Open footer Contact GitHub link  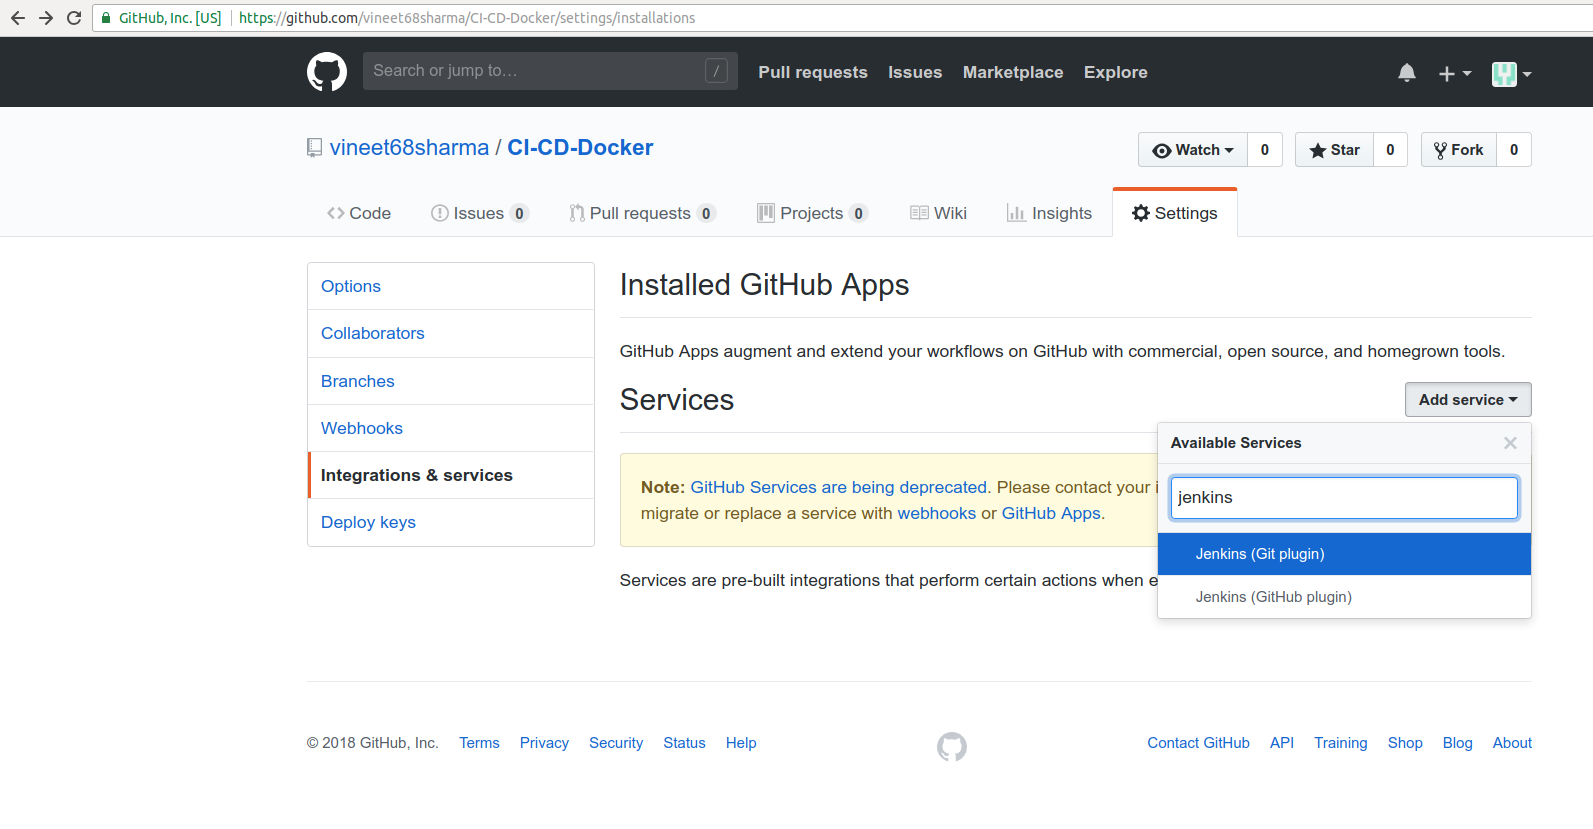point(1198,743)
